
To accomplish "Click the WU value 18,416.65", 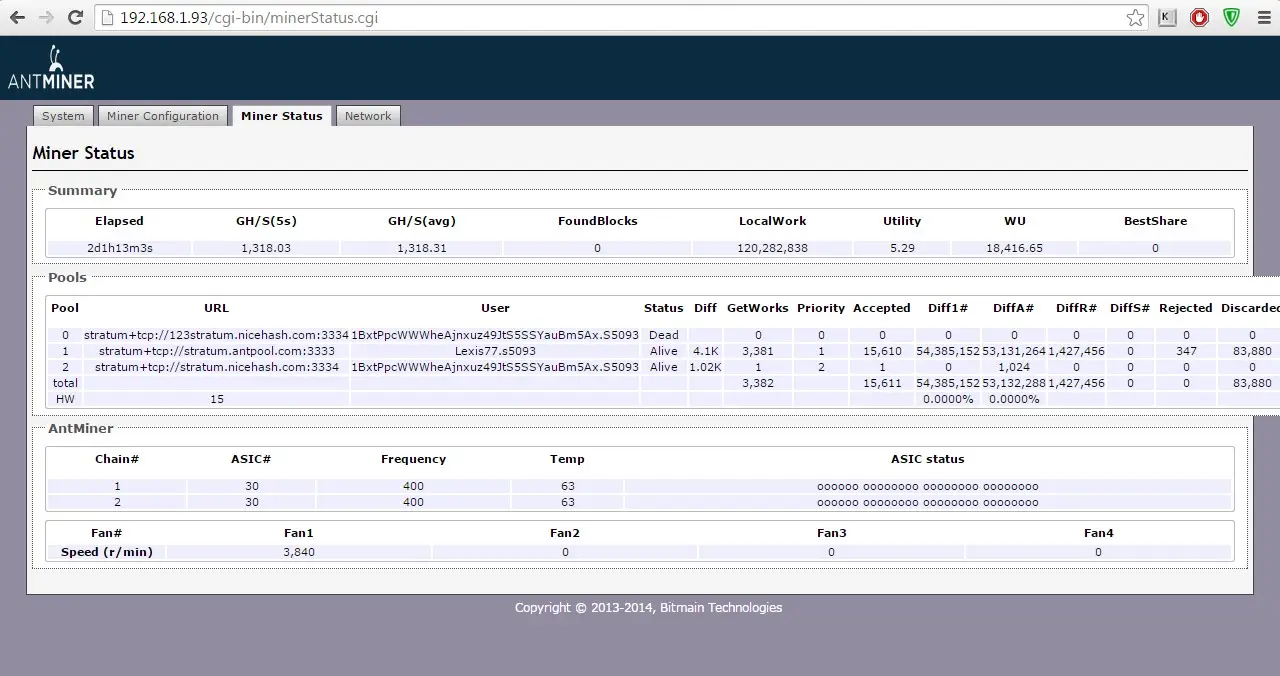I will click(1015, 248).
